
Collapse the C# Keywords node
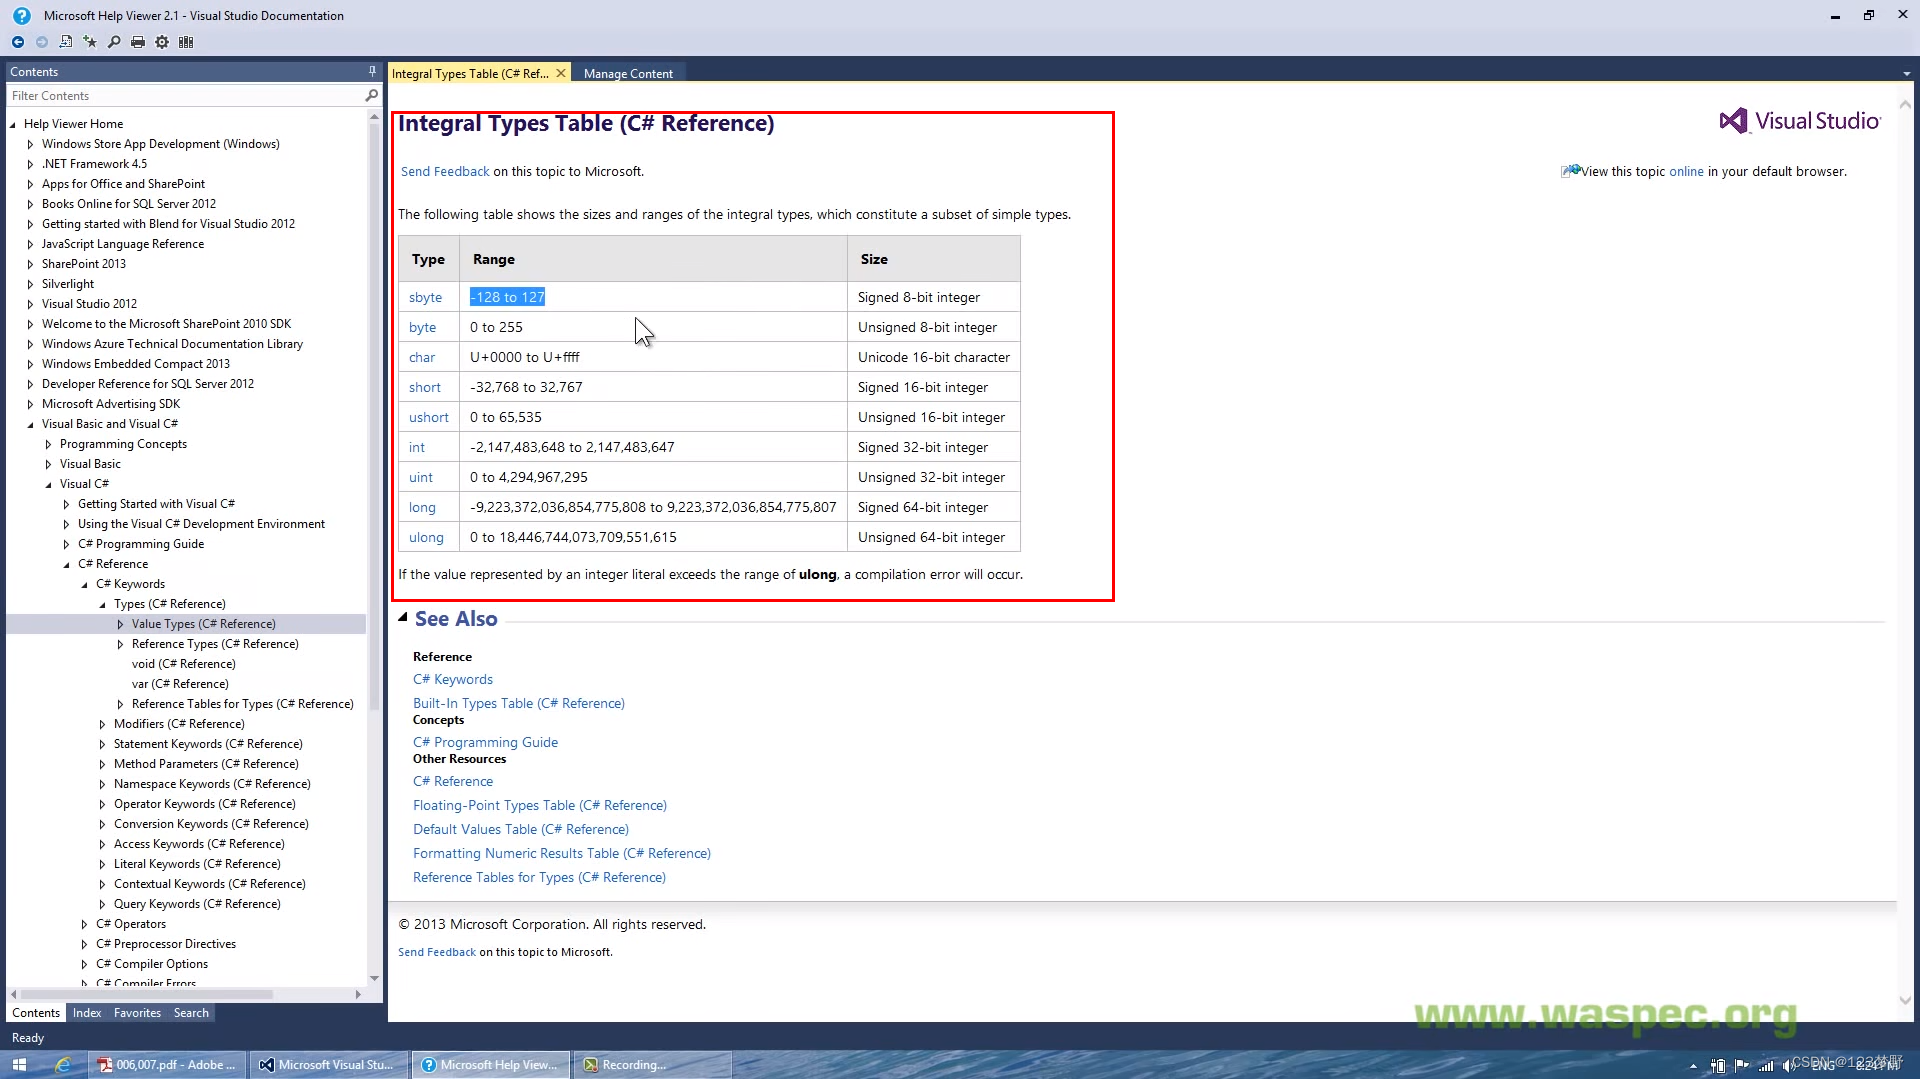[x=84, y=584]
